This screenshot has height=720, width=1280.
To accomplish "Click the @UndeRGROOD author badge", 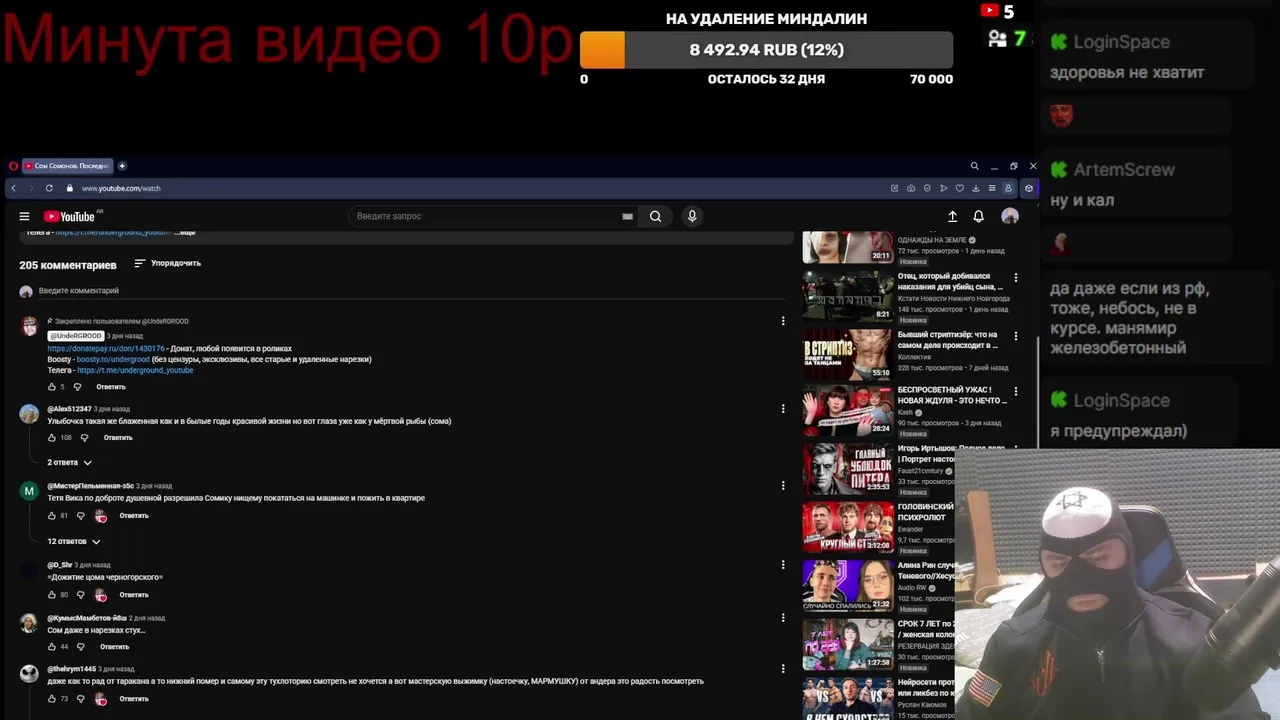I will (x=76, y=335).
